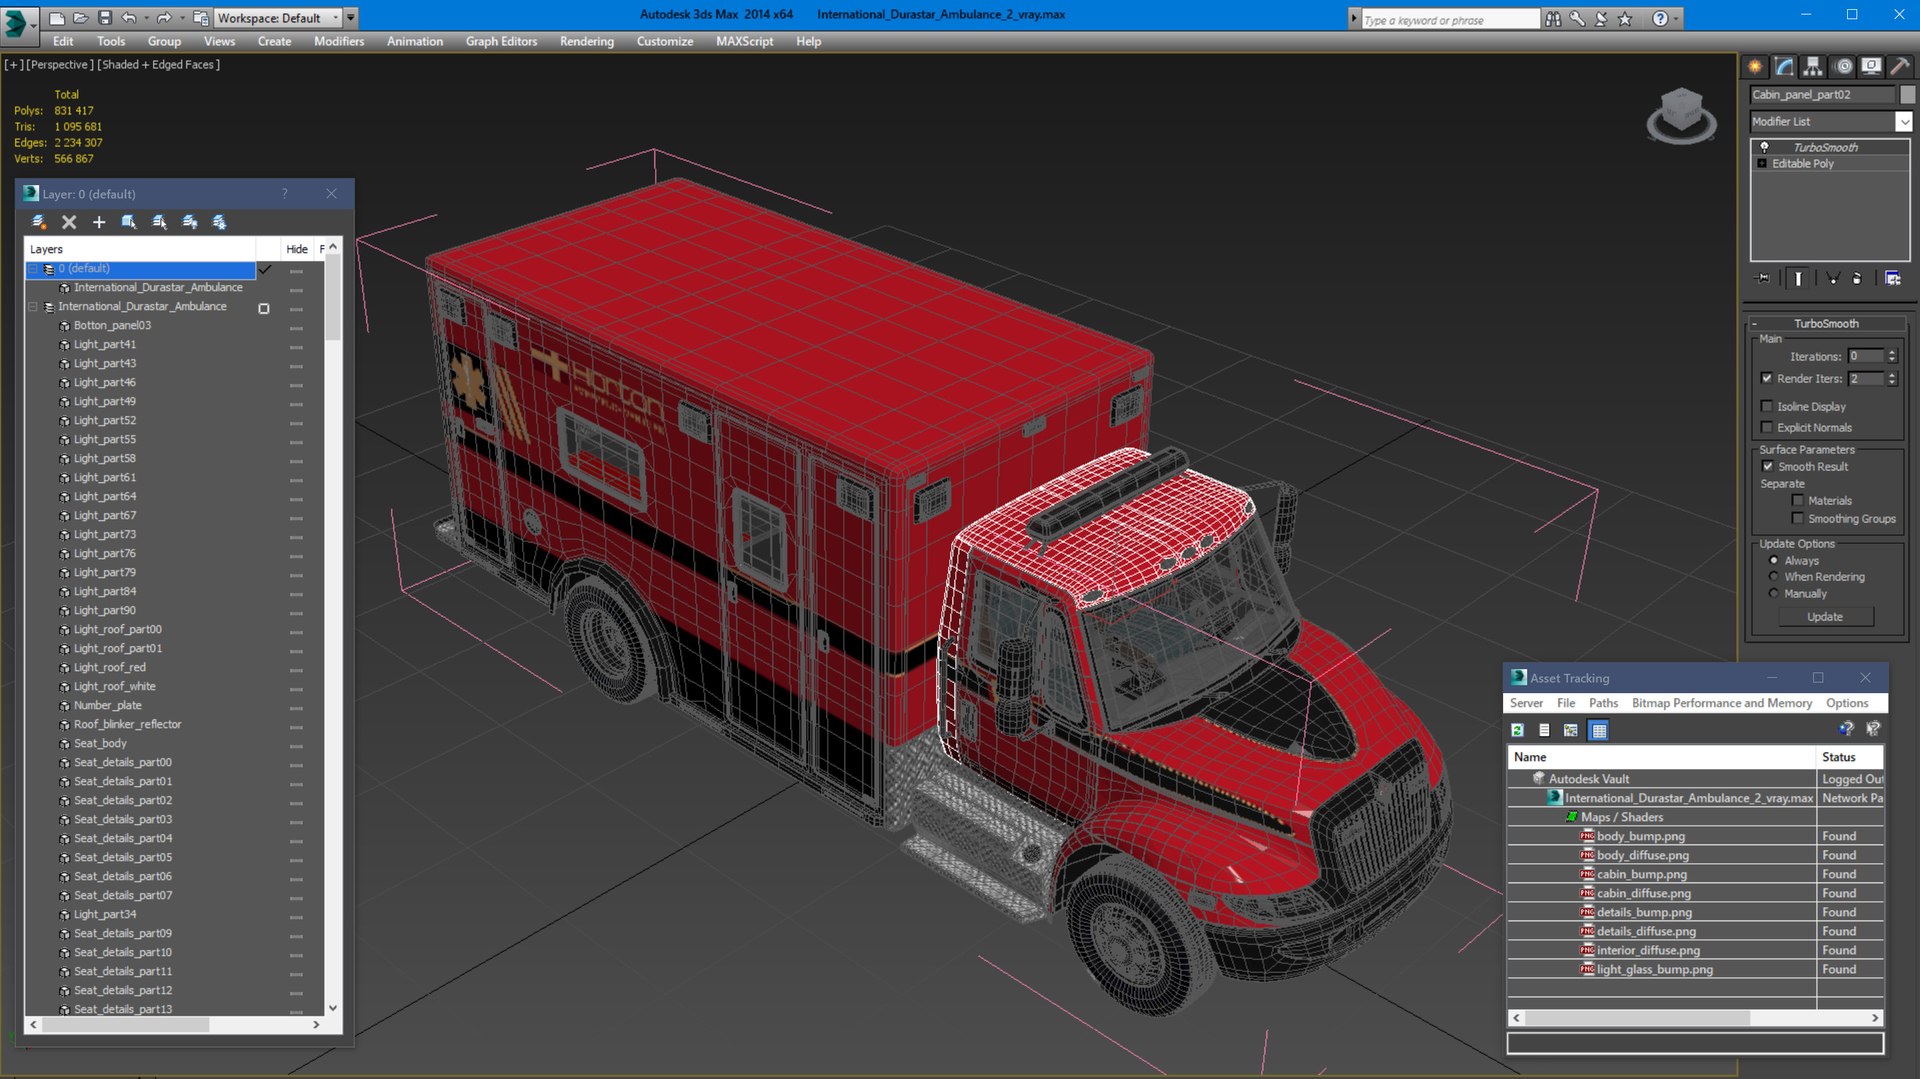The width and height of the screenshot is (1920, 1079).
Task: Open the Rendering menu
Action: pos(587,41)
